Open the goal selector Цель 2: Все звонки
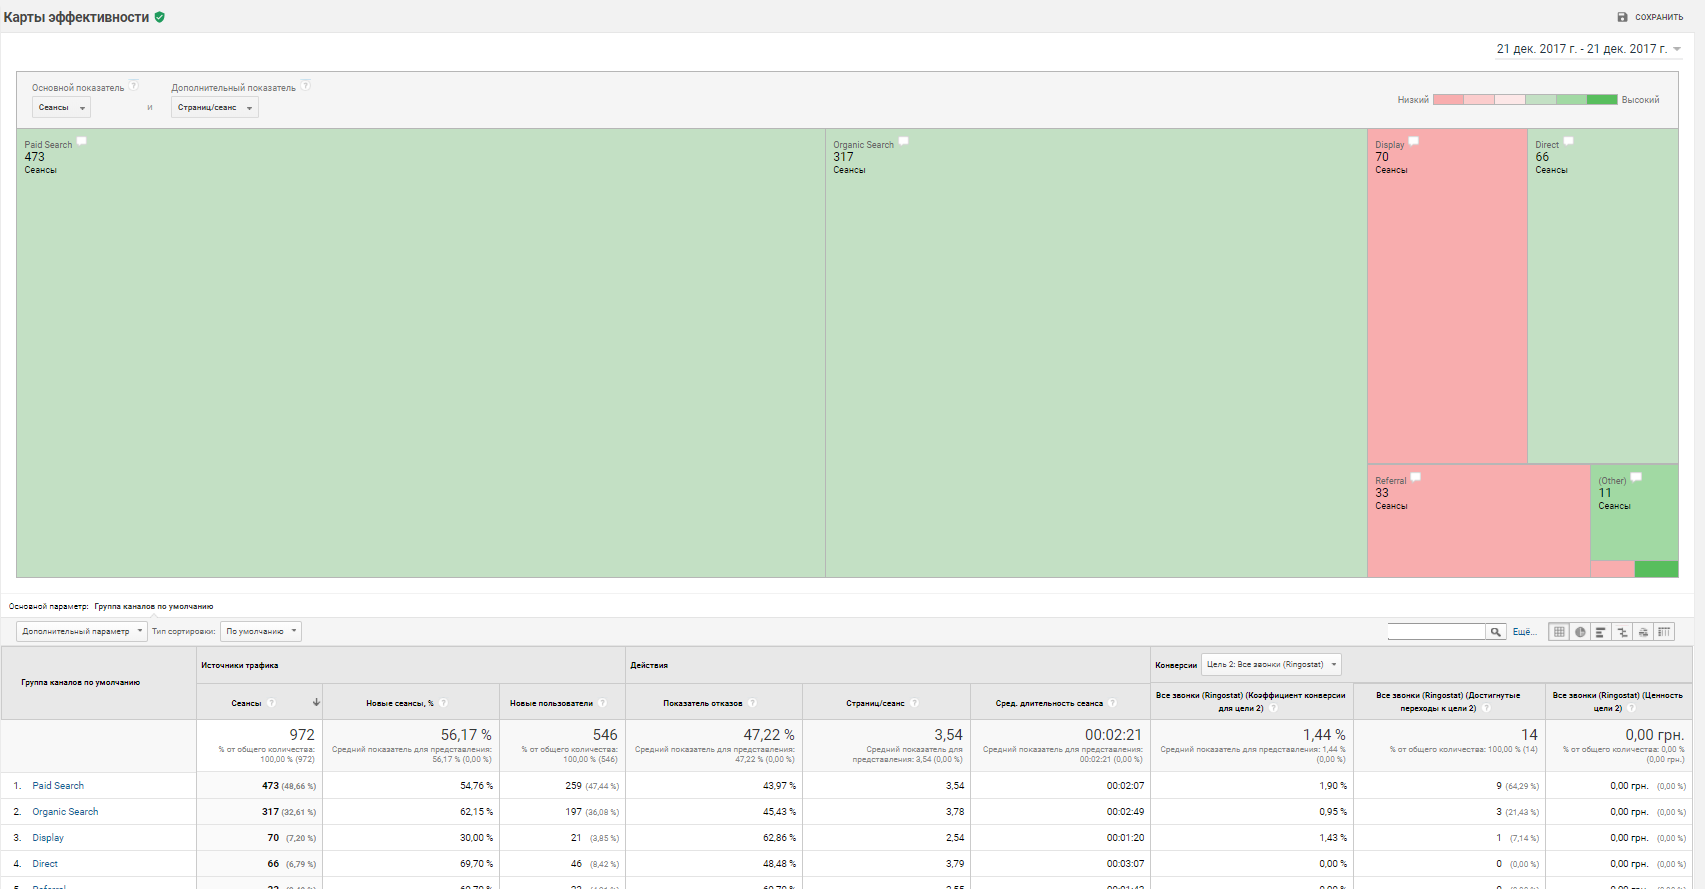Image resolution: width=1705 pixels, height=889 pixels. (1271, 665)
